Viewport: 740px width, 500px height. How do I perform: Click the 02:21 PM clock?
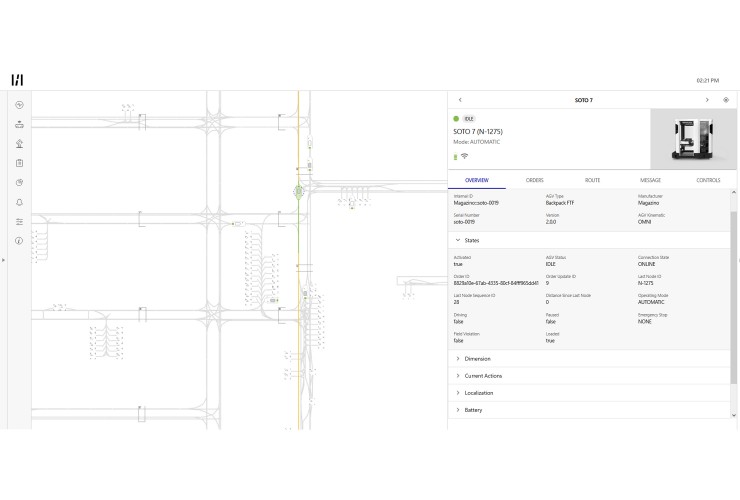(x=708, y=81)
